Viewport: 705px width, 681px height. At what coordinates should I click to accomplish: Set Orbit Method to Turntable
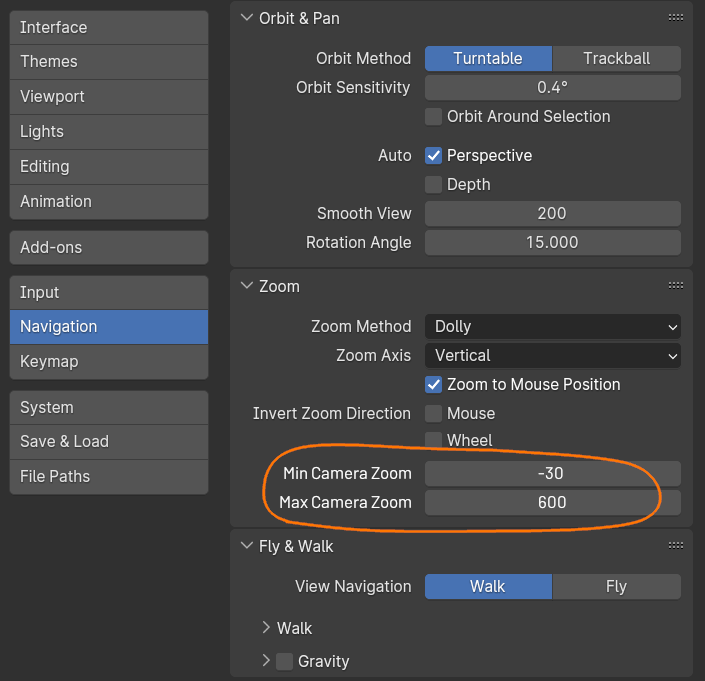pos(488,58)
